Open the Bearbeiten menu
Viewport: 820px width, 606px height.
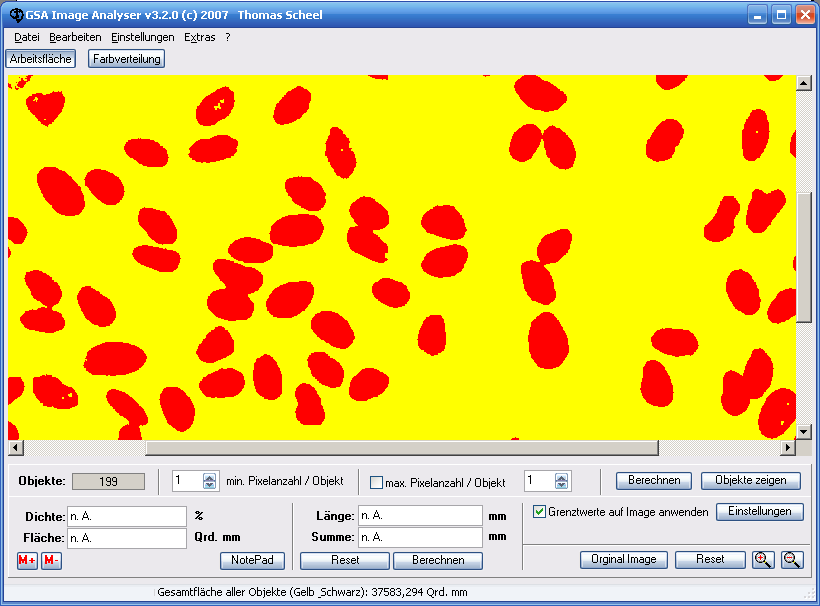click(75, 37)
